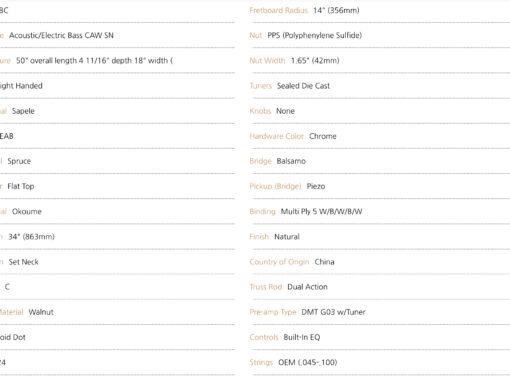This screenshot has width=510, height=382.
Task: Click the Sapele material value
Action: [x=23, y=111]
